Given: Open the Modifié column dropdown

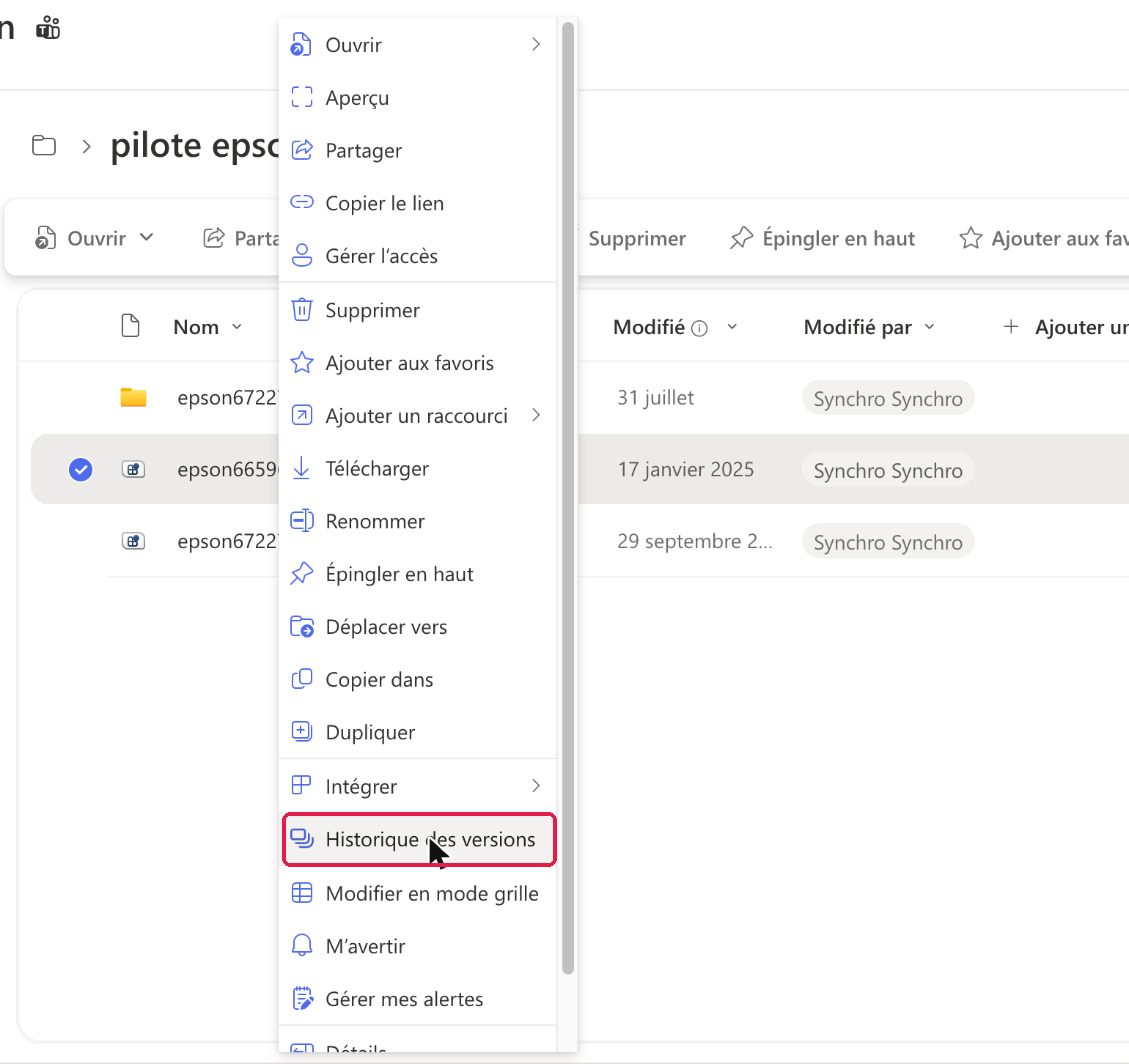Looking at the screenshot, I should point(732,327).
